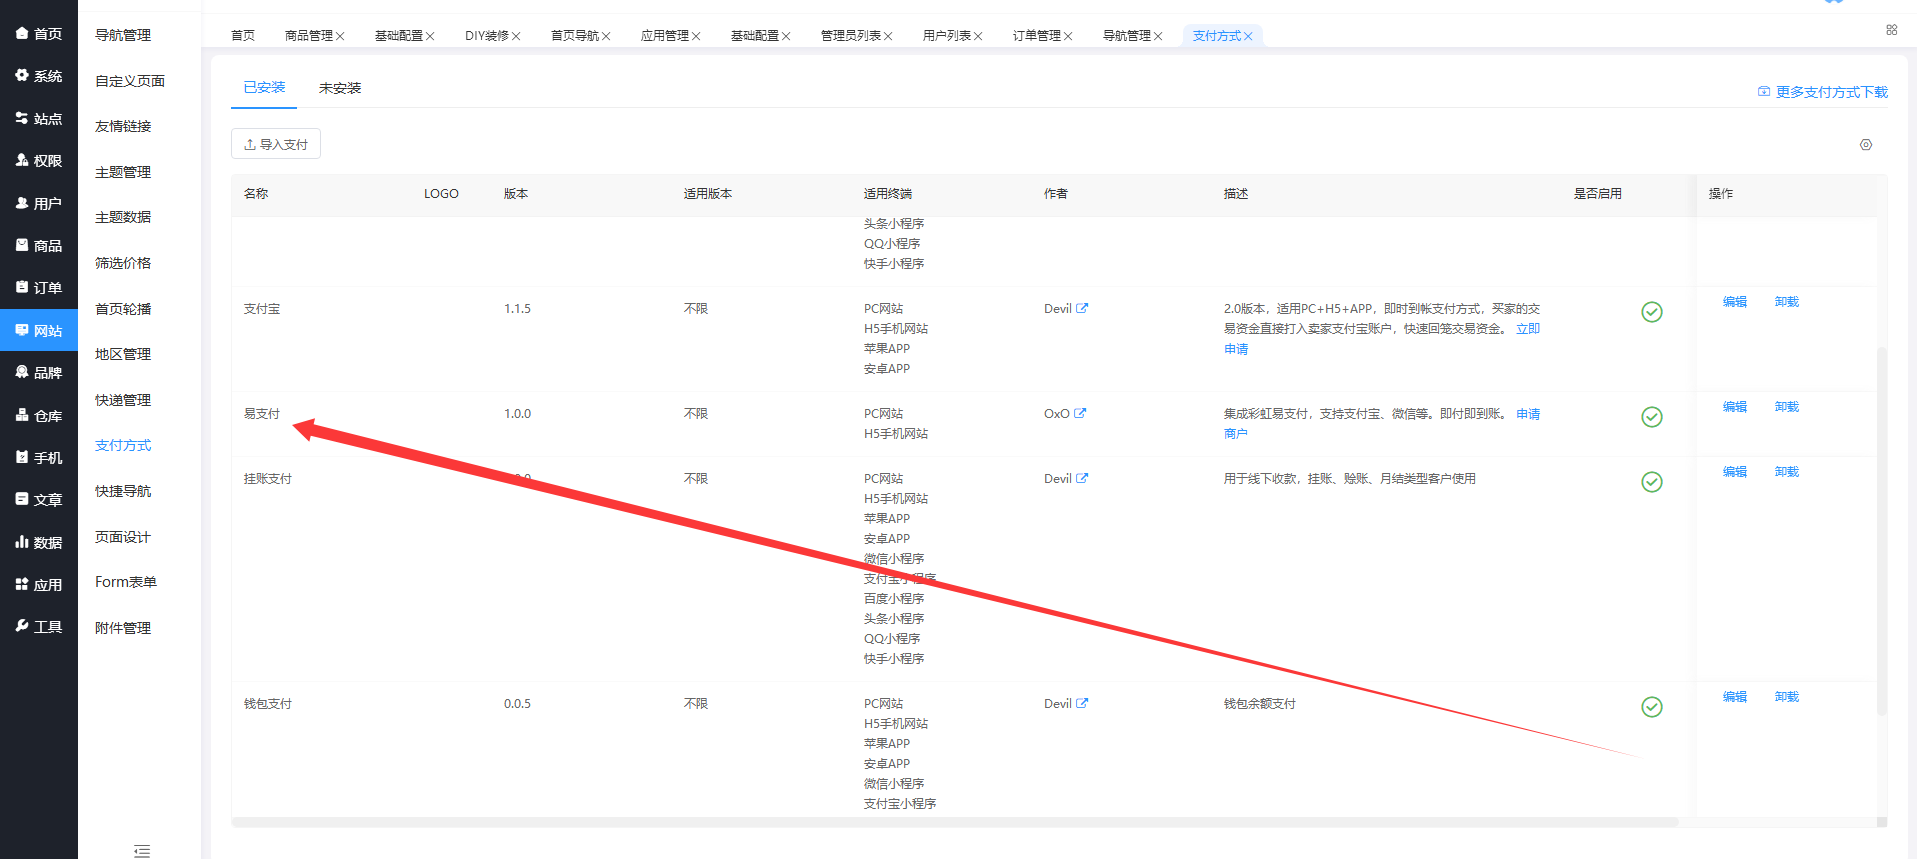This screenshot has height=859, width=1917.
Task: Select 主题管理 in the submenu
Action: point(123,172)
